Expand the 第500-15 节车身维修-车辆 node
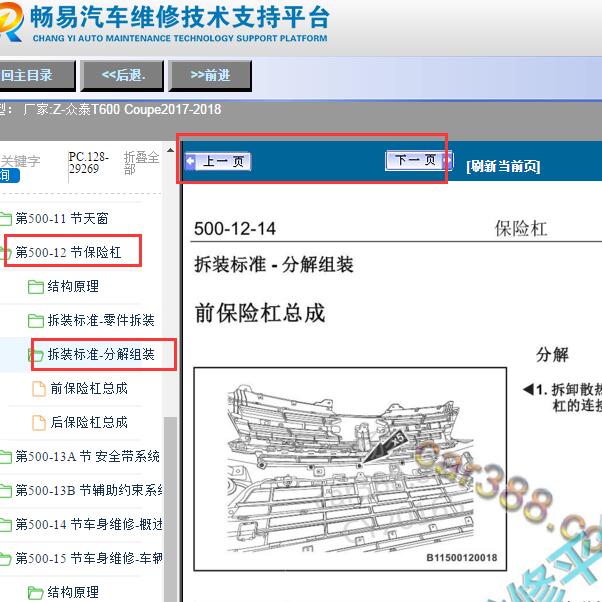The height and width of the screenshot is (602, 602). tap(89, 558)
